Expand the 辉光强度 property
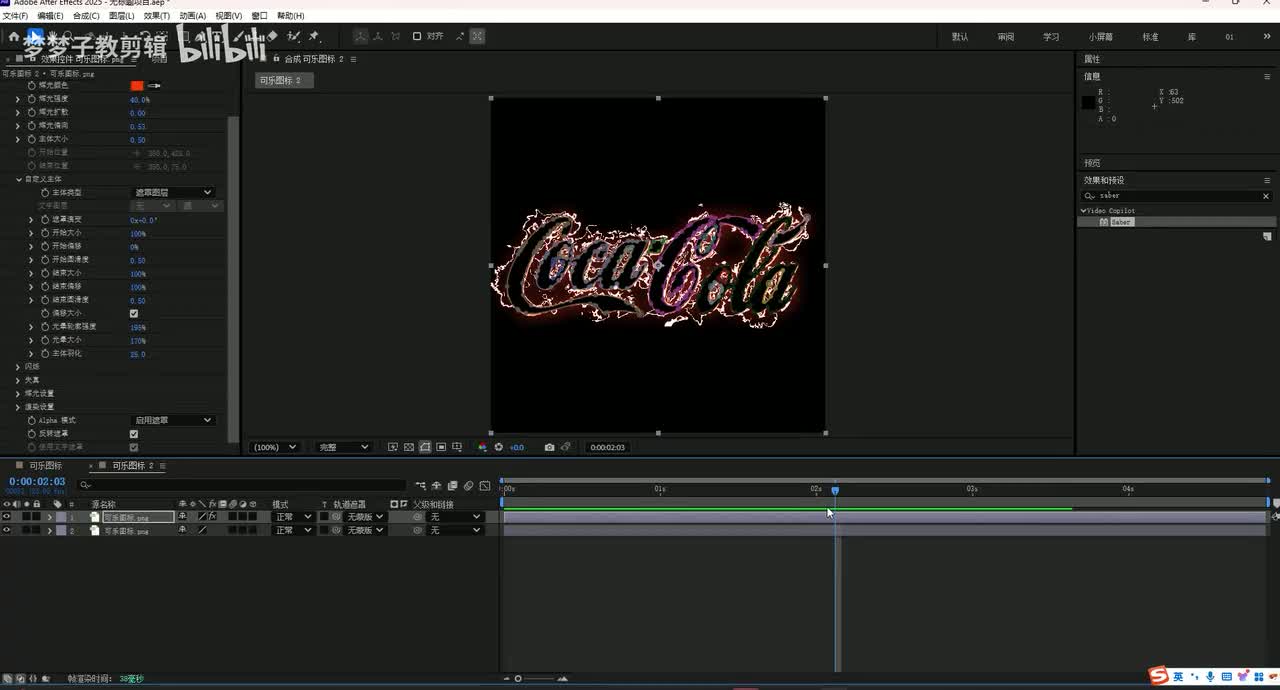1280x690 pixels. [x=18, y=99]
